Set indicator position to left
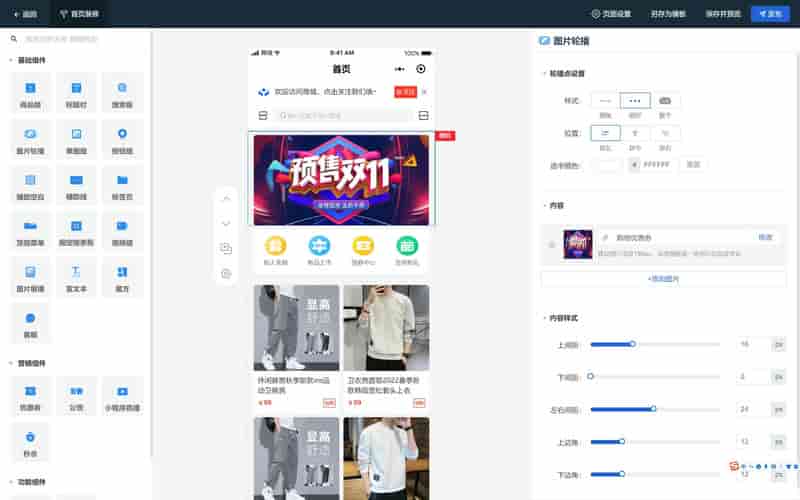The image size is (800, 500). coord(605,133)
